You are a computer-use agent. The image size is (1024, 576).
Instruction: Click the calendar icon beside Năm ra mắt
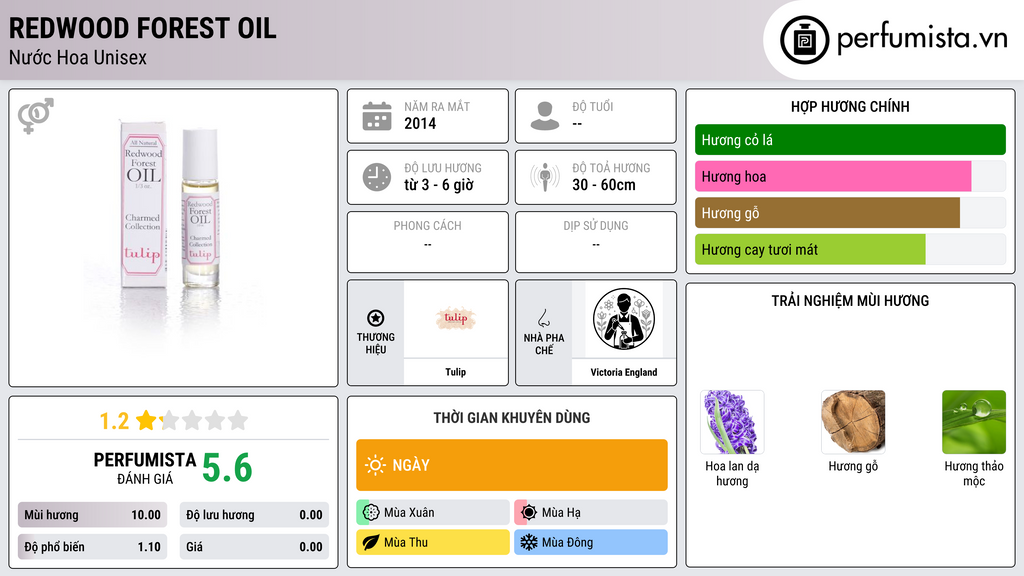click(x=377, y=116)
